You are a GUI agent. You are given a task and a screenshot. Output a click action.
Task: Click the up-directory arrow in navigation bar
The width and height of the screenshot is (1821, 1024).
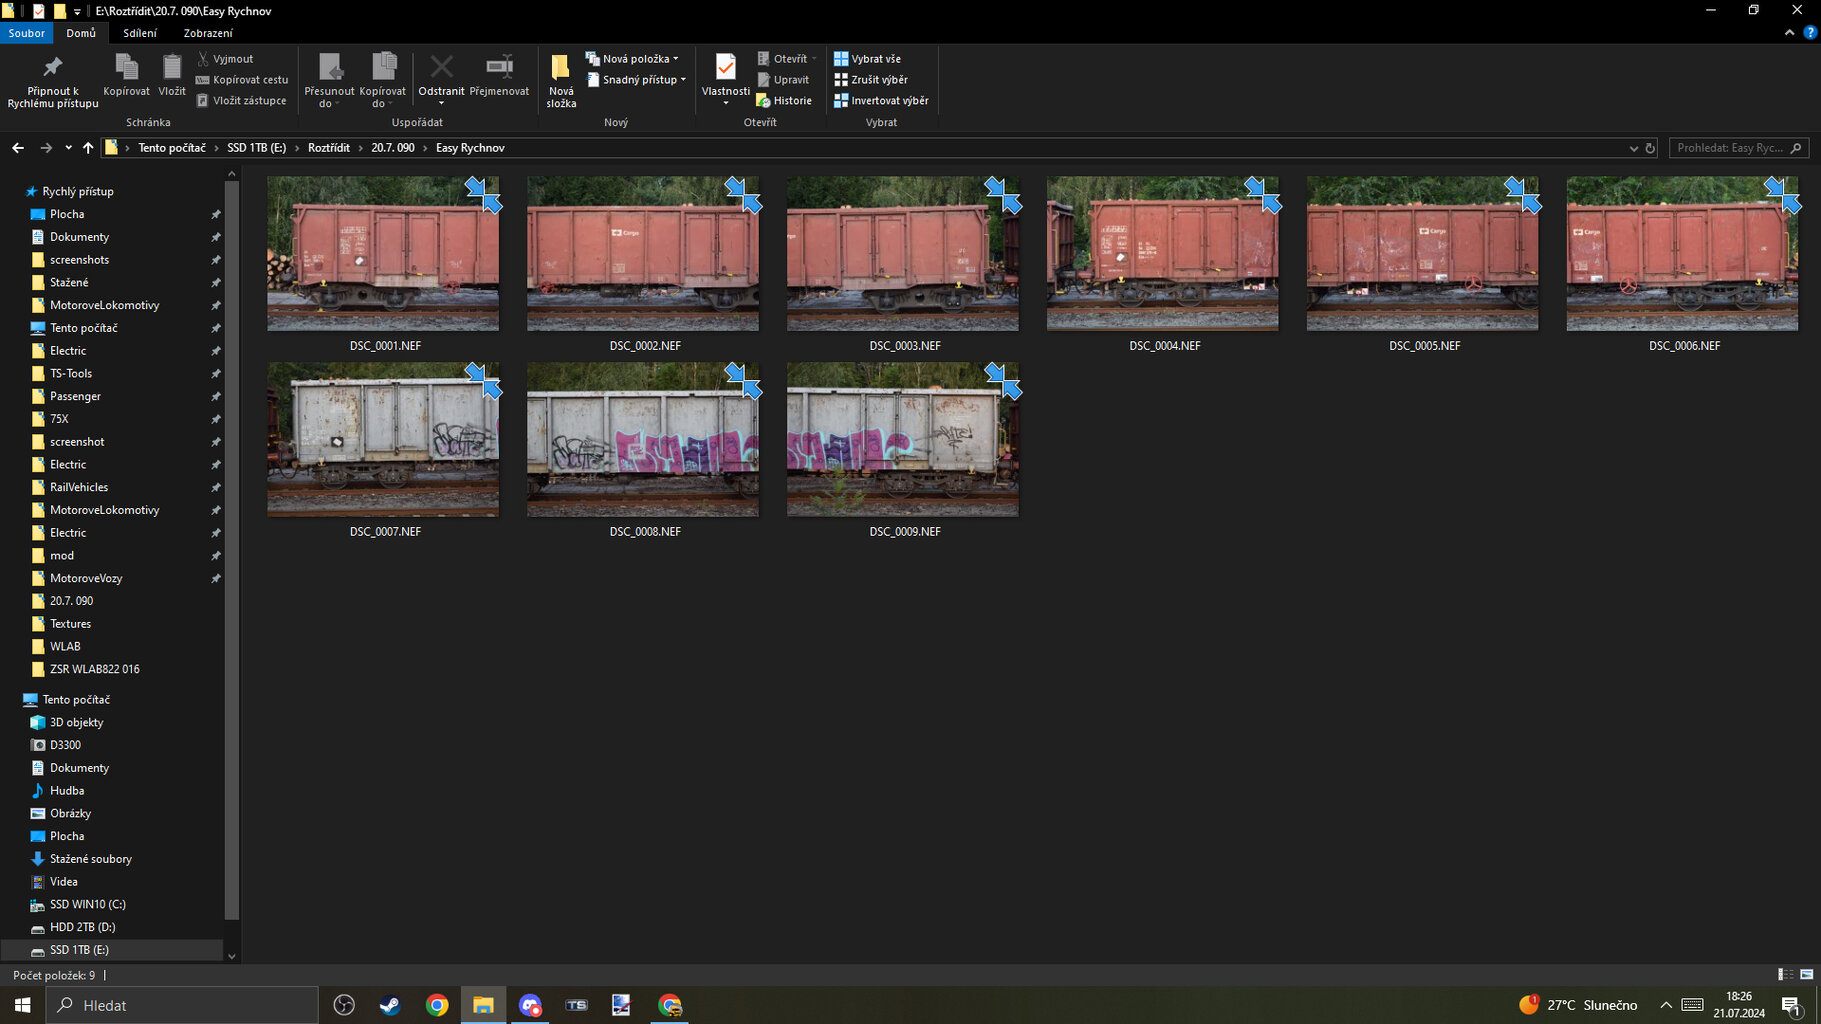point(88,148)
